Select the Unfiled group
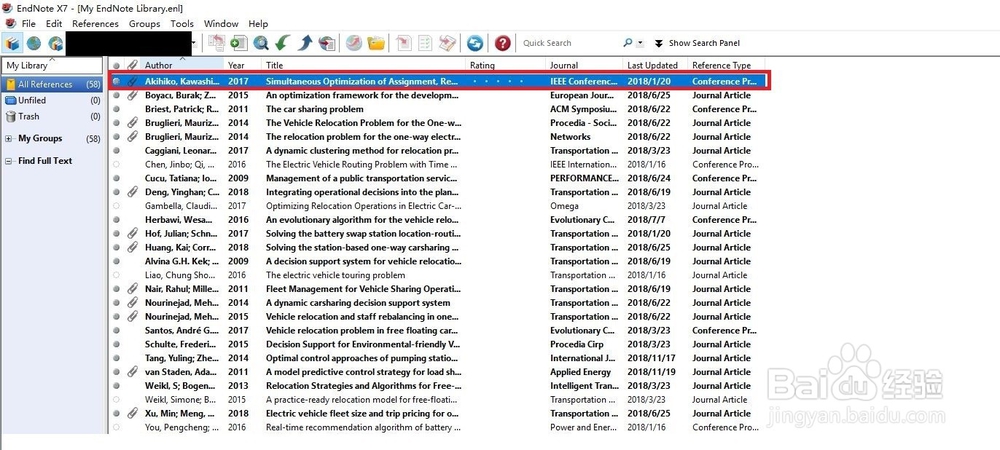Viewport: 1000px width, 450px height. (x=52, y=101)
